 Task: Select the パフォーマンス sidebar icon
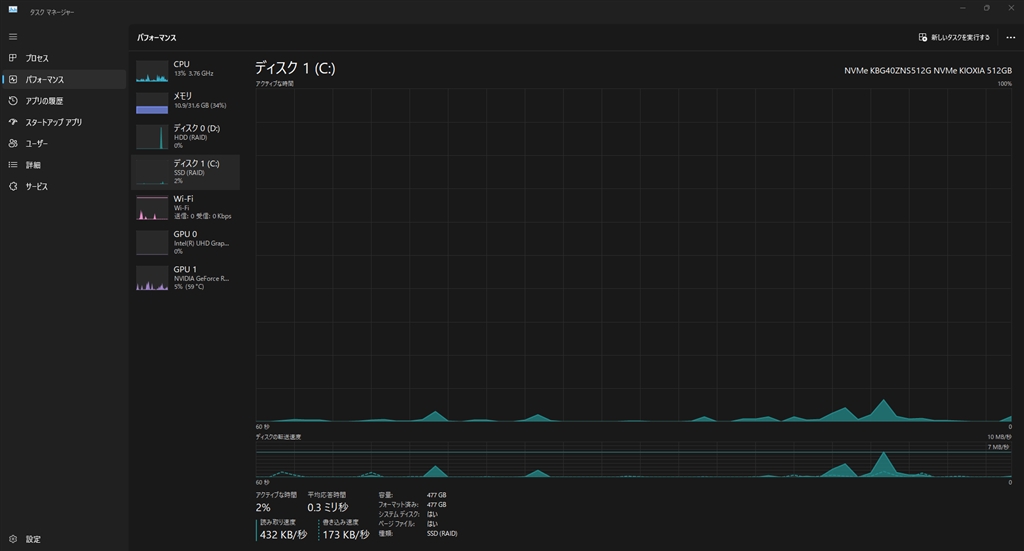[x=13, y=80]
